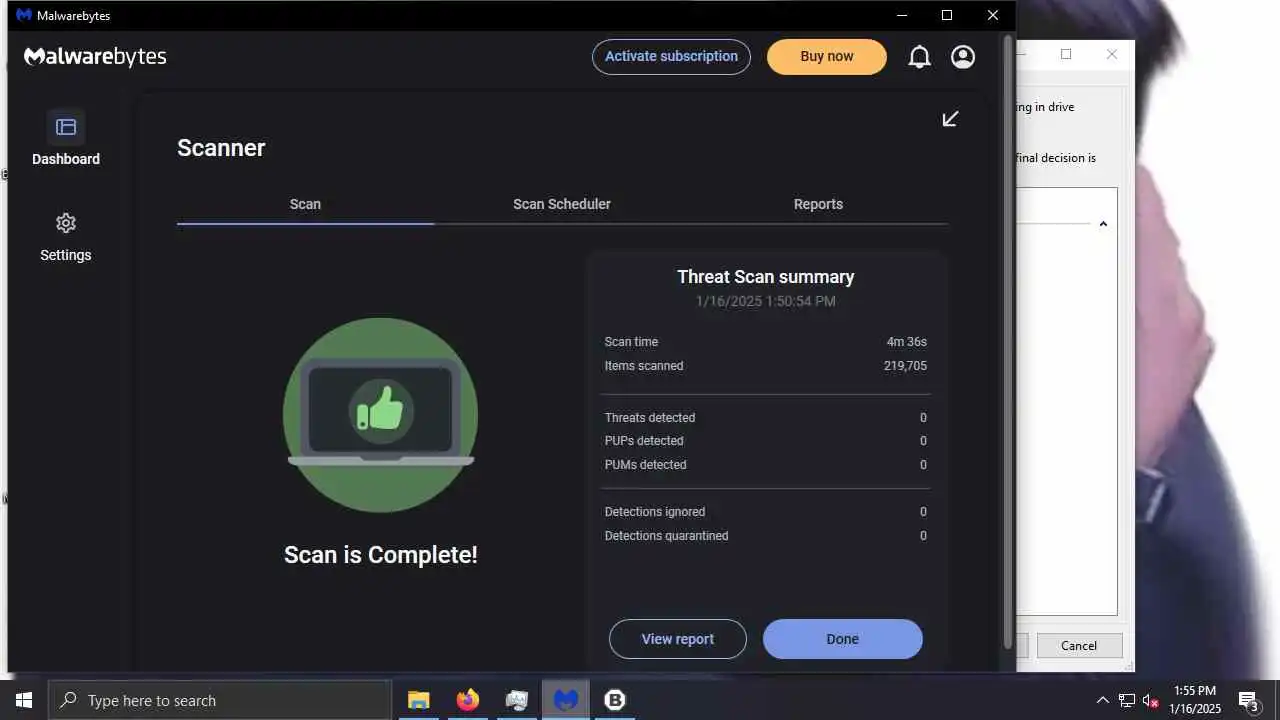Viewport: 1280px width, 720px height.
Task: Click the Scan is Complete! message
Action: 381,555
